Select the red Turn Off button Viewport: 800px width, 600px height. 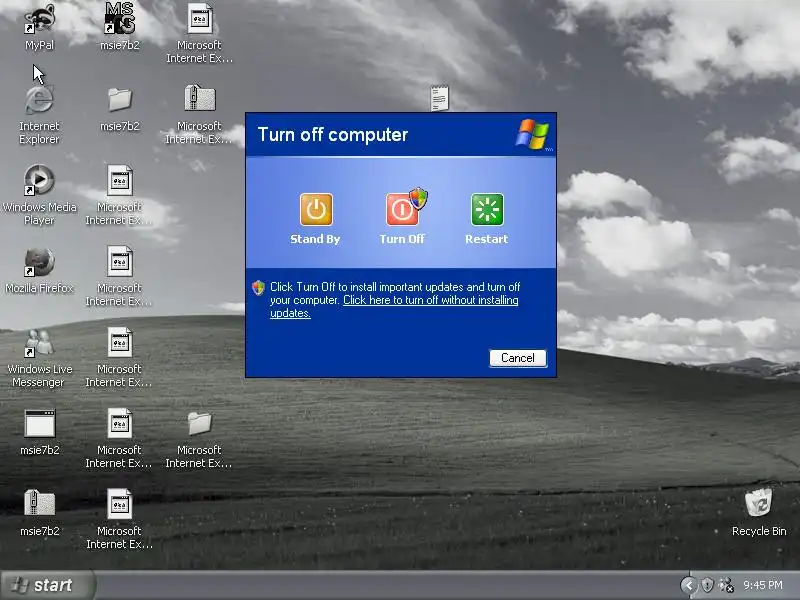click(x=402, y=209)
